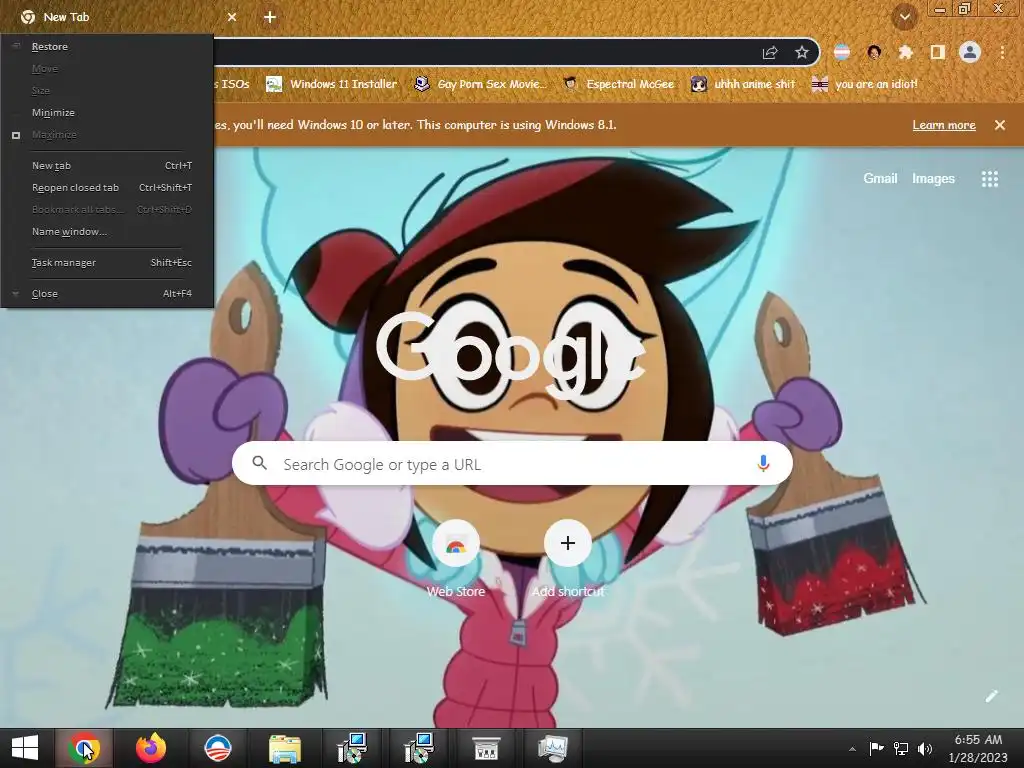
Task: Click the second installer taskbar icon
Action: pos(419,748)
